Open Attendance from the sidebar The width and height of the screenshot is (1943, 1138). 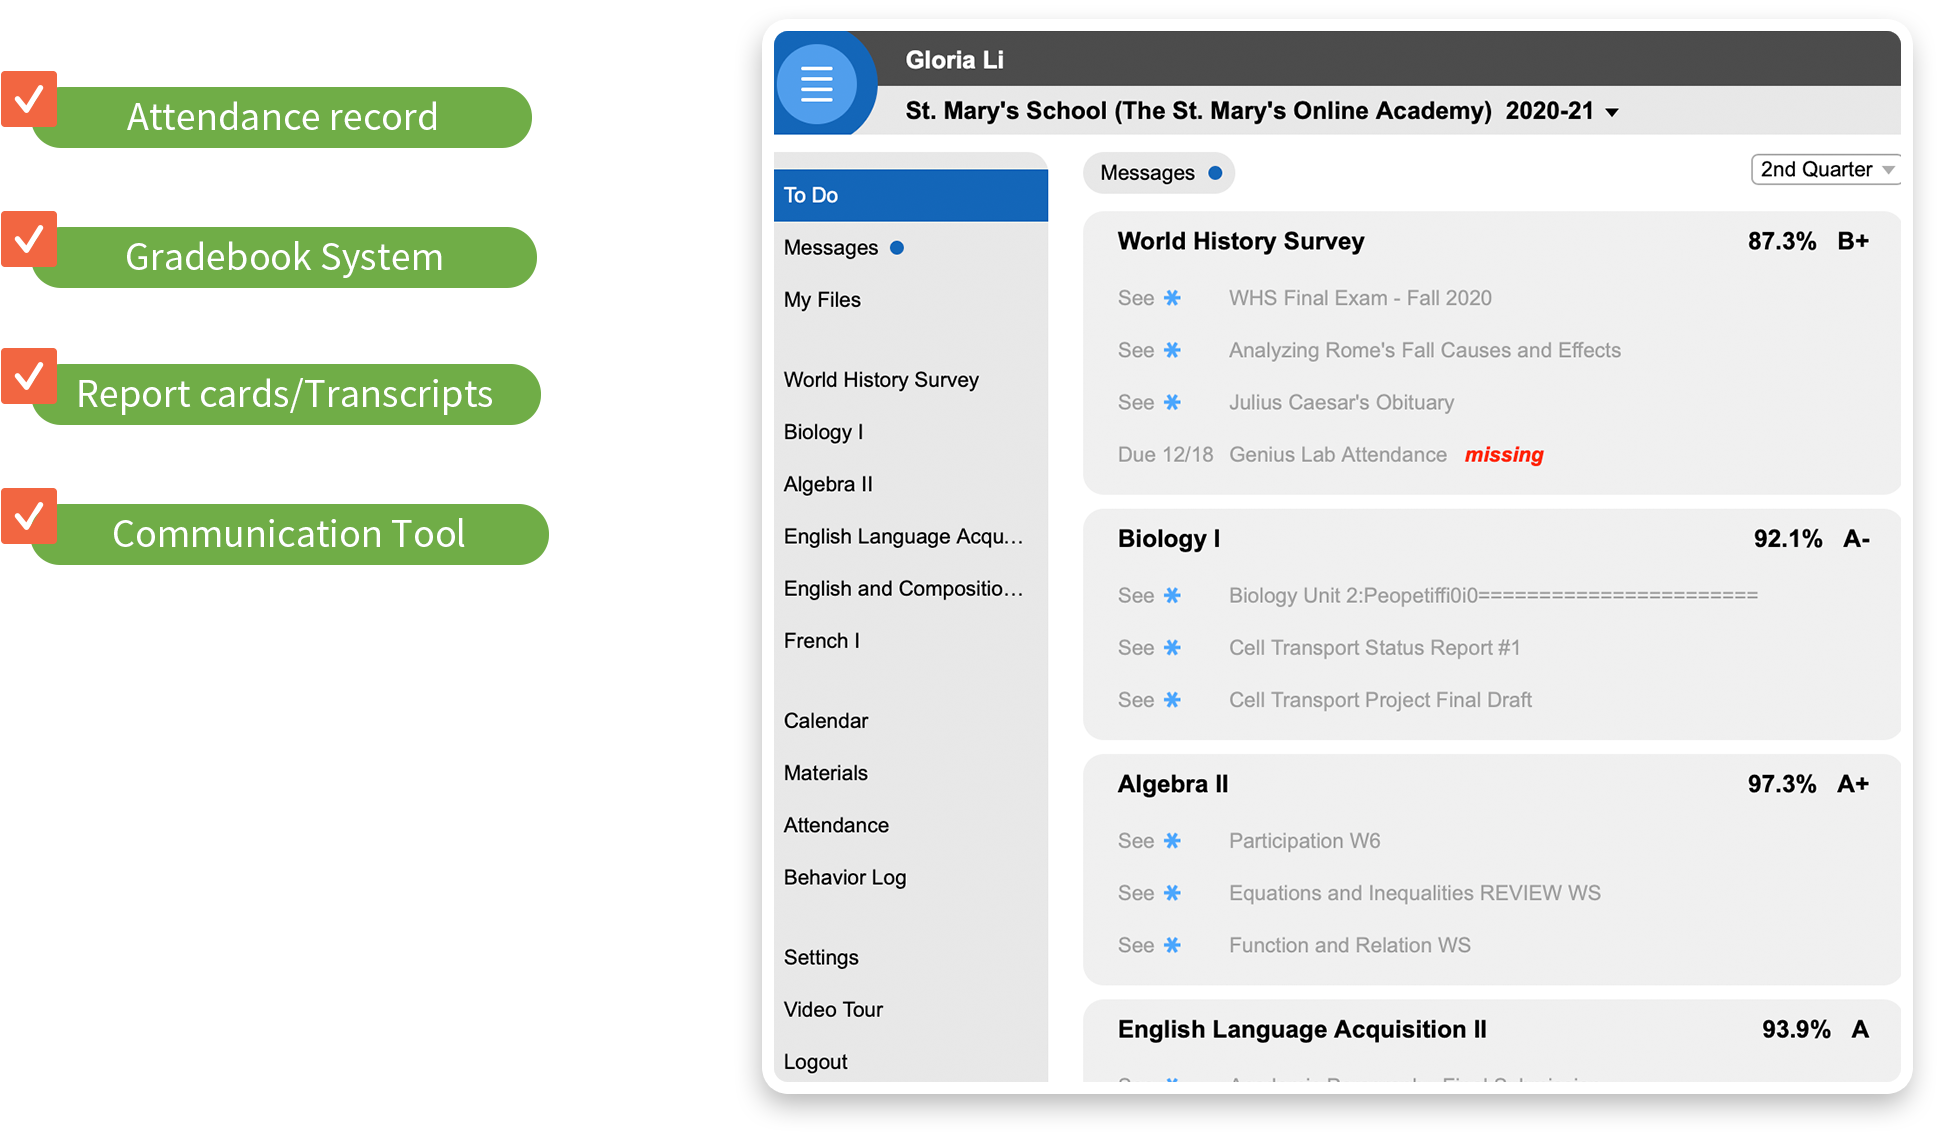[836, 825]
